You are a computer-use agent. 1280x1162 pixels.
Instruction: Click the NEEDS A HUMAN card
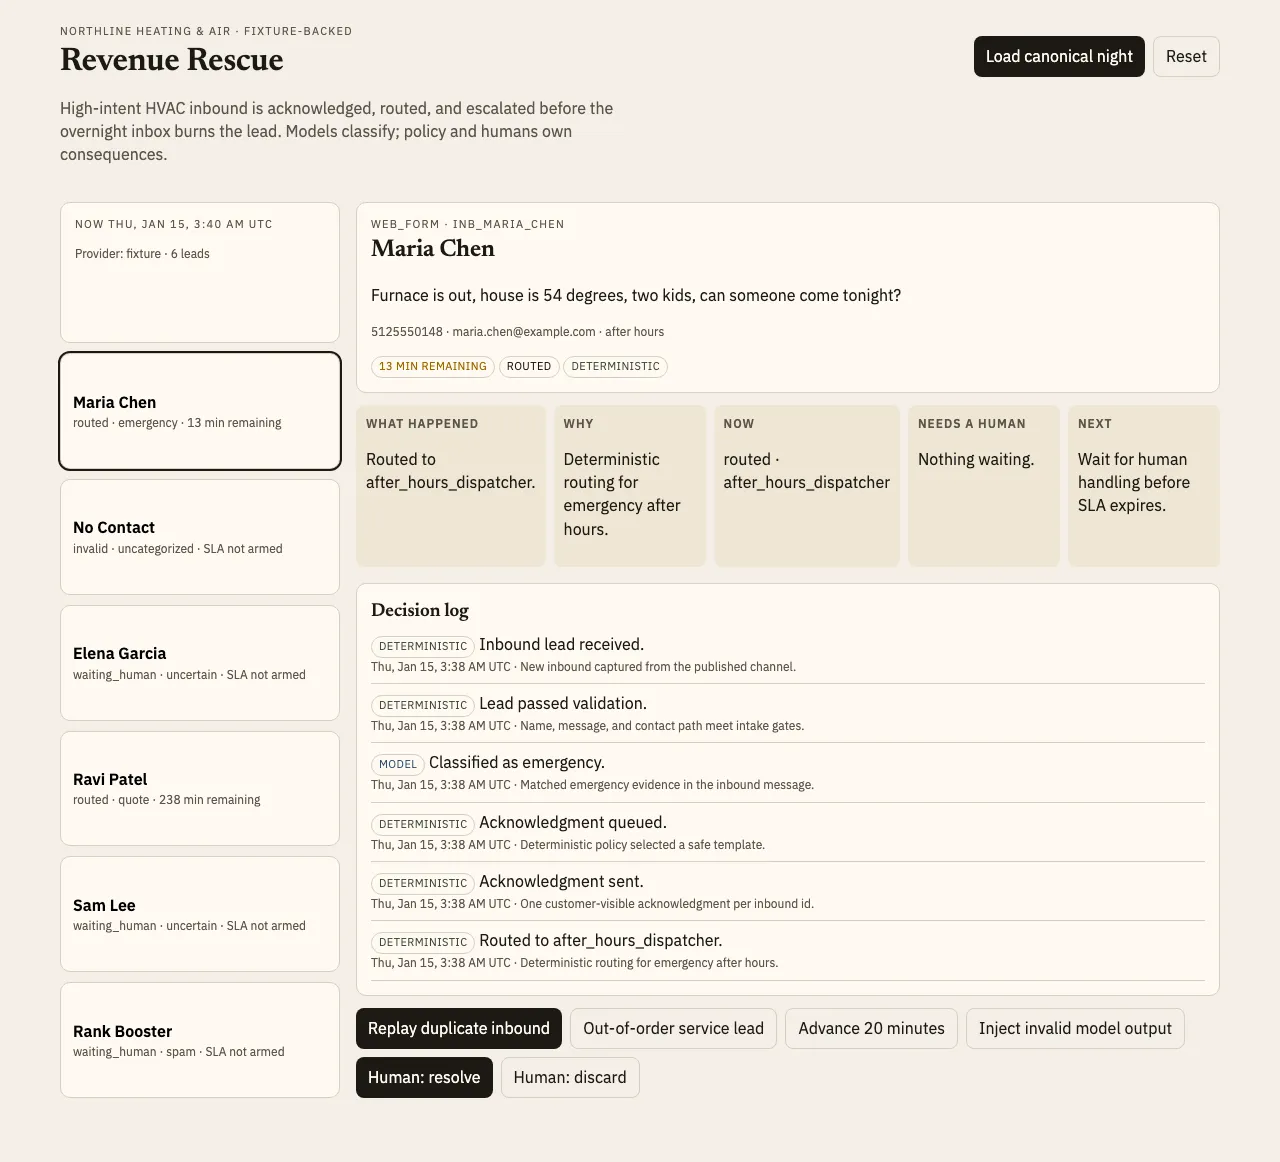pos(984,486)
